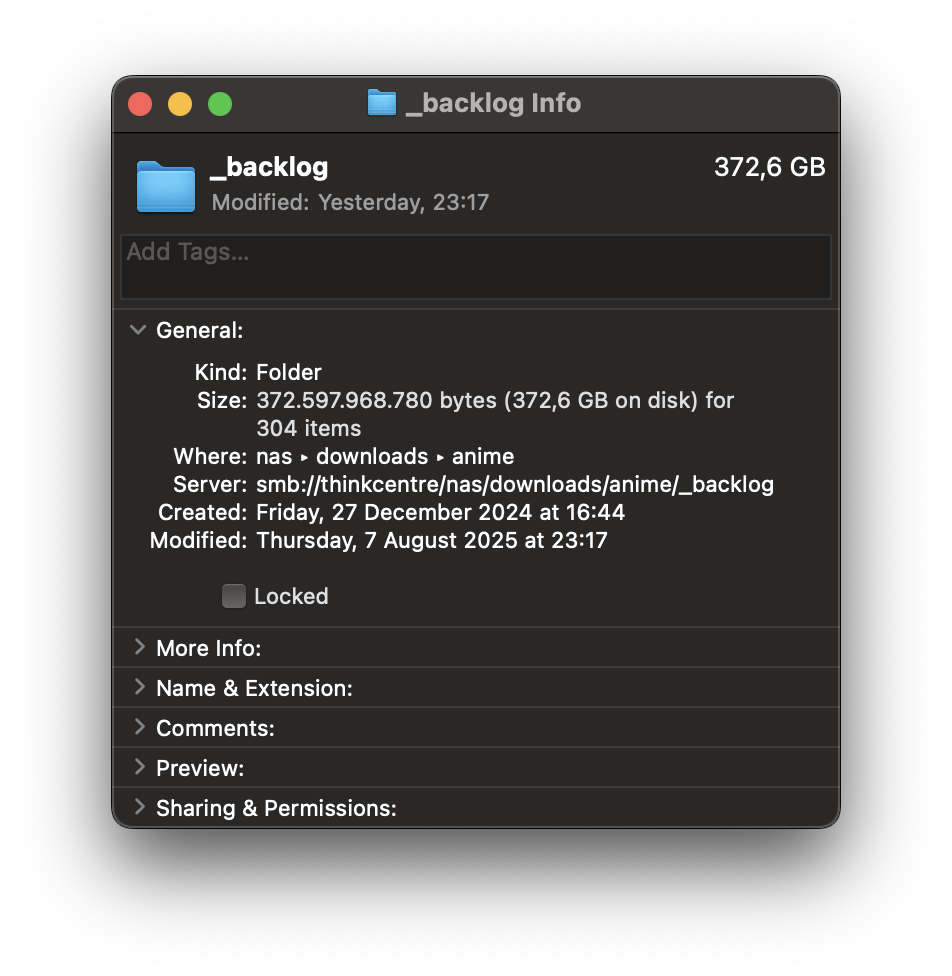This screenshot has width=952, height=976.
Task: Click the green zoom window button
Action: (220, 104)
